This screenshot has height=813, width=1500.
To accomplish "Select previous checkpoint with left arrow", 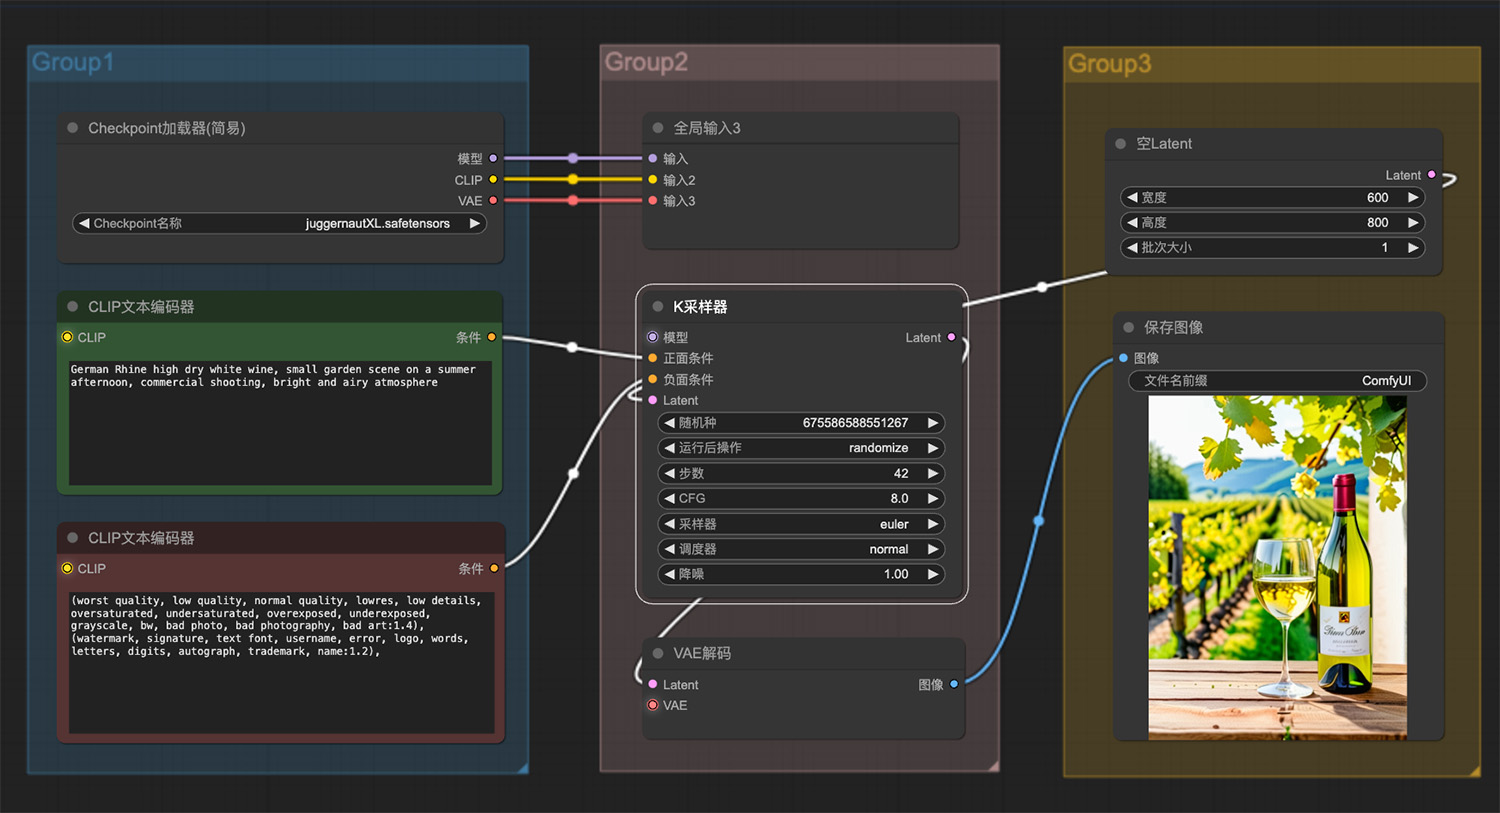I will (x=84, y=223).
